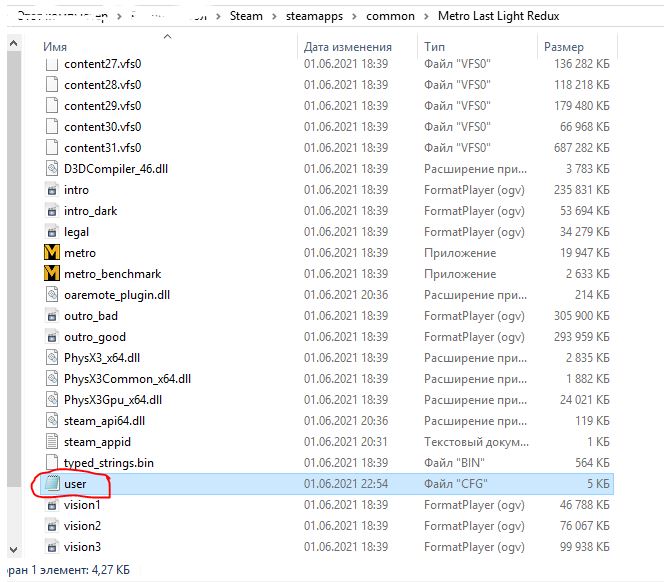The height and width of the screenshot is (582, 664).
Task: Select file name legal
Action: click(76, 232)
